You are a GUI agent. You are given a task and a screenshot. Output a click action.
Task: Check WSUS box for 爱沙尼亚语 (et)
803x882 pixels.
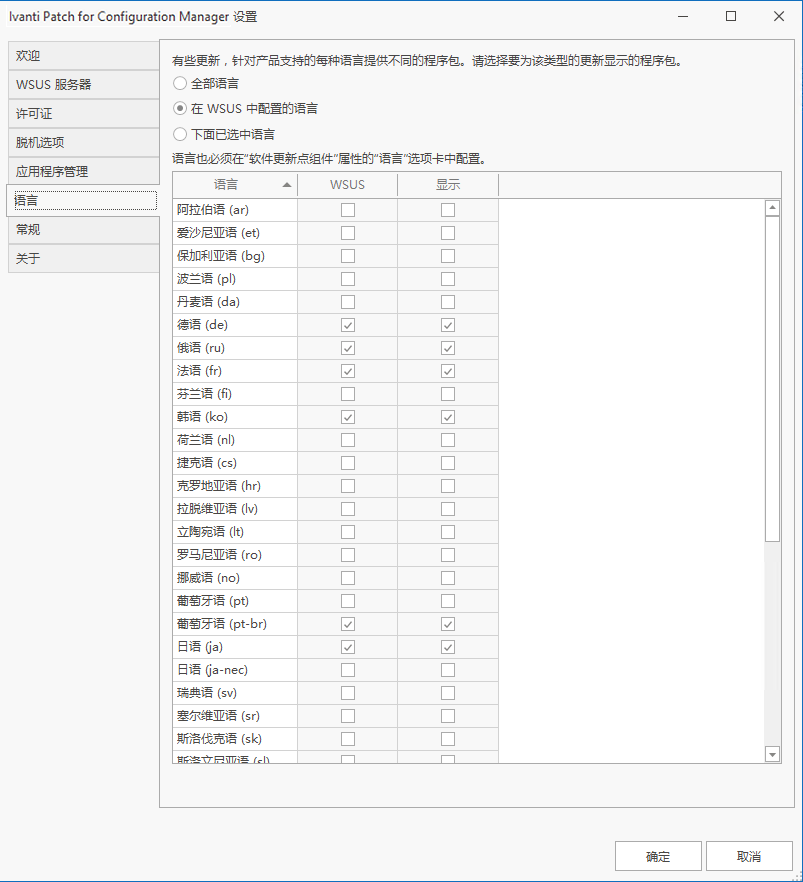coord(348,233)
